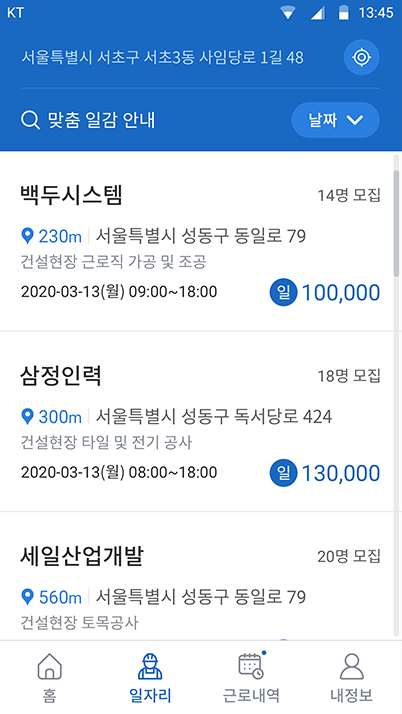This screenshot has width=402, height=714.
Task: Click the vertical scrollbar of job list
Action: tap(397, 396)
